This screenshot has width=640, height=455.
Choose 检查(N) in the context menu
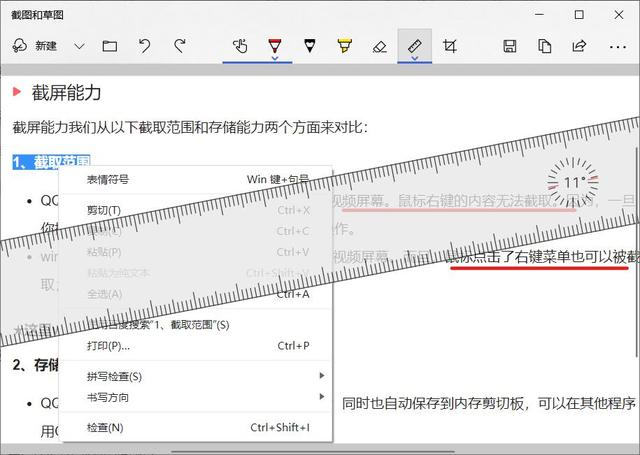(197, 427)
